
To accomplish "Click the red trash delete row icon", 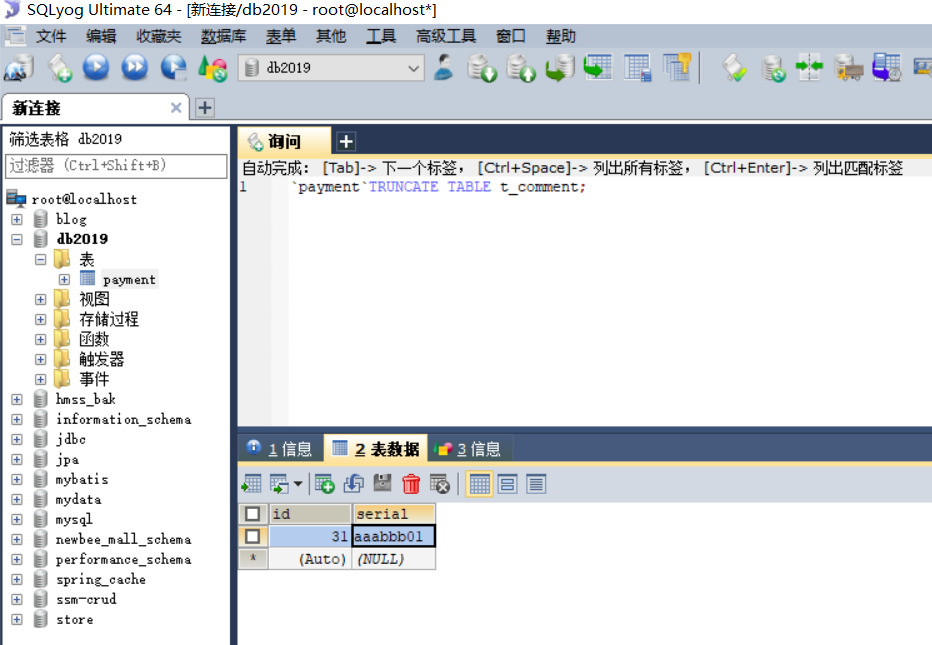I will click(x=411, y=484).
